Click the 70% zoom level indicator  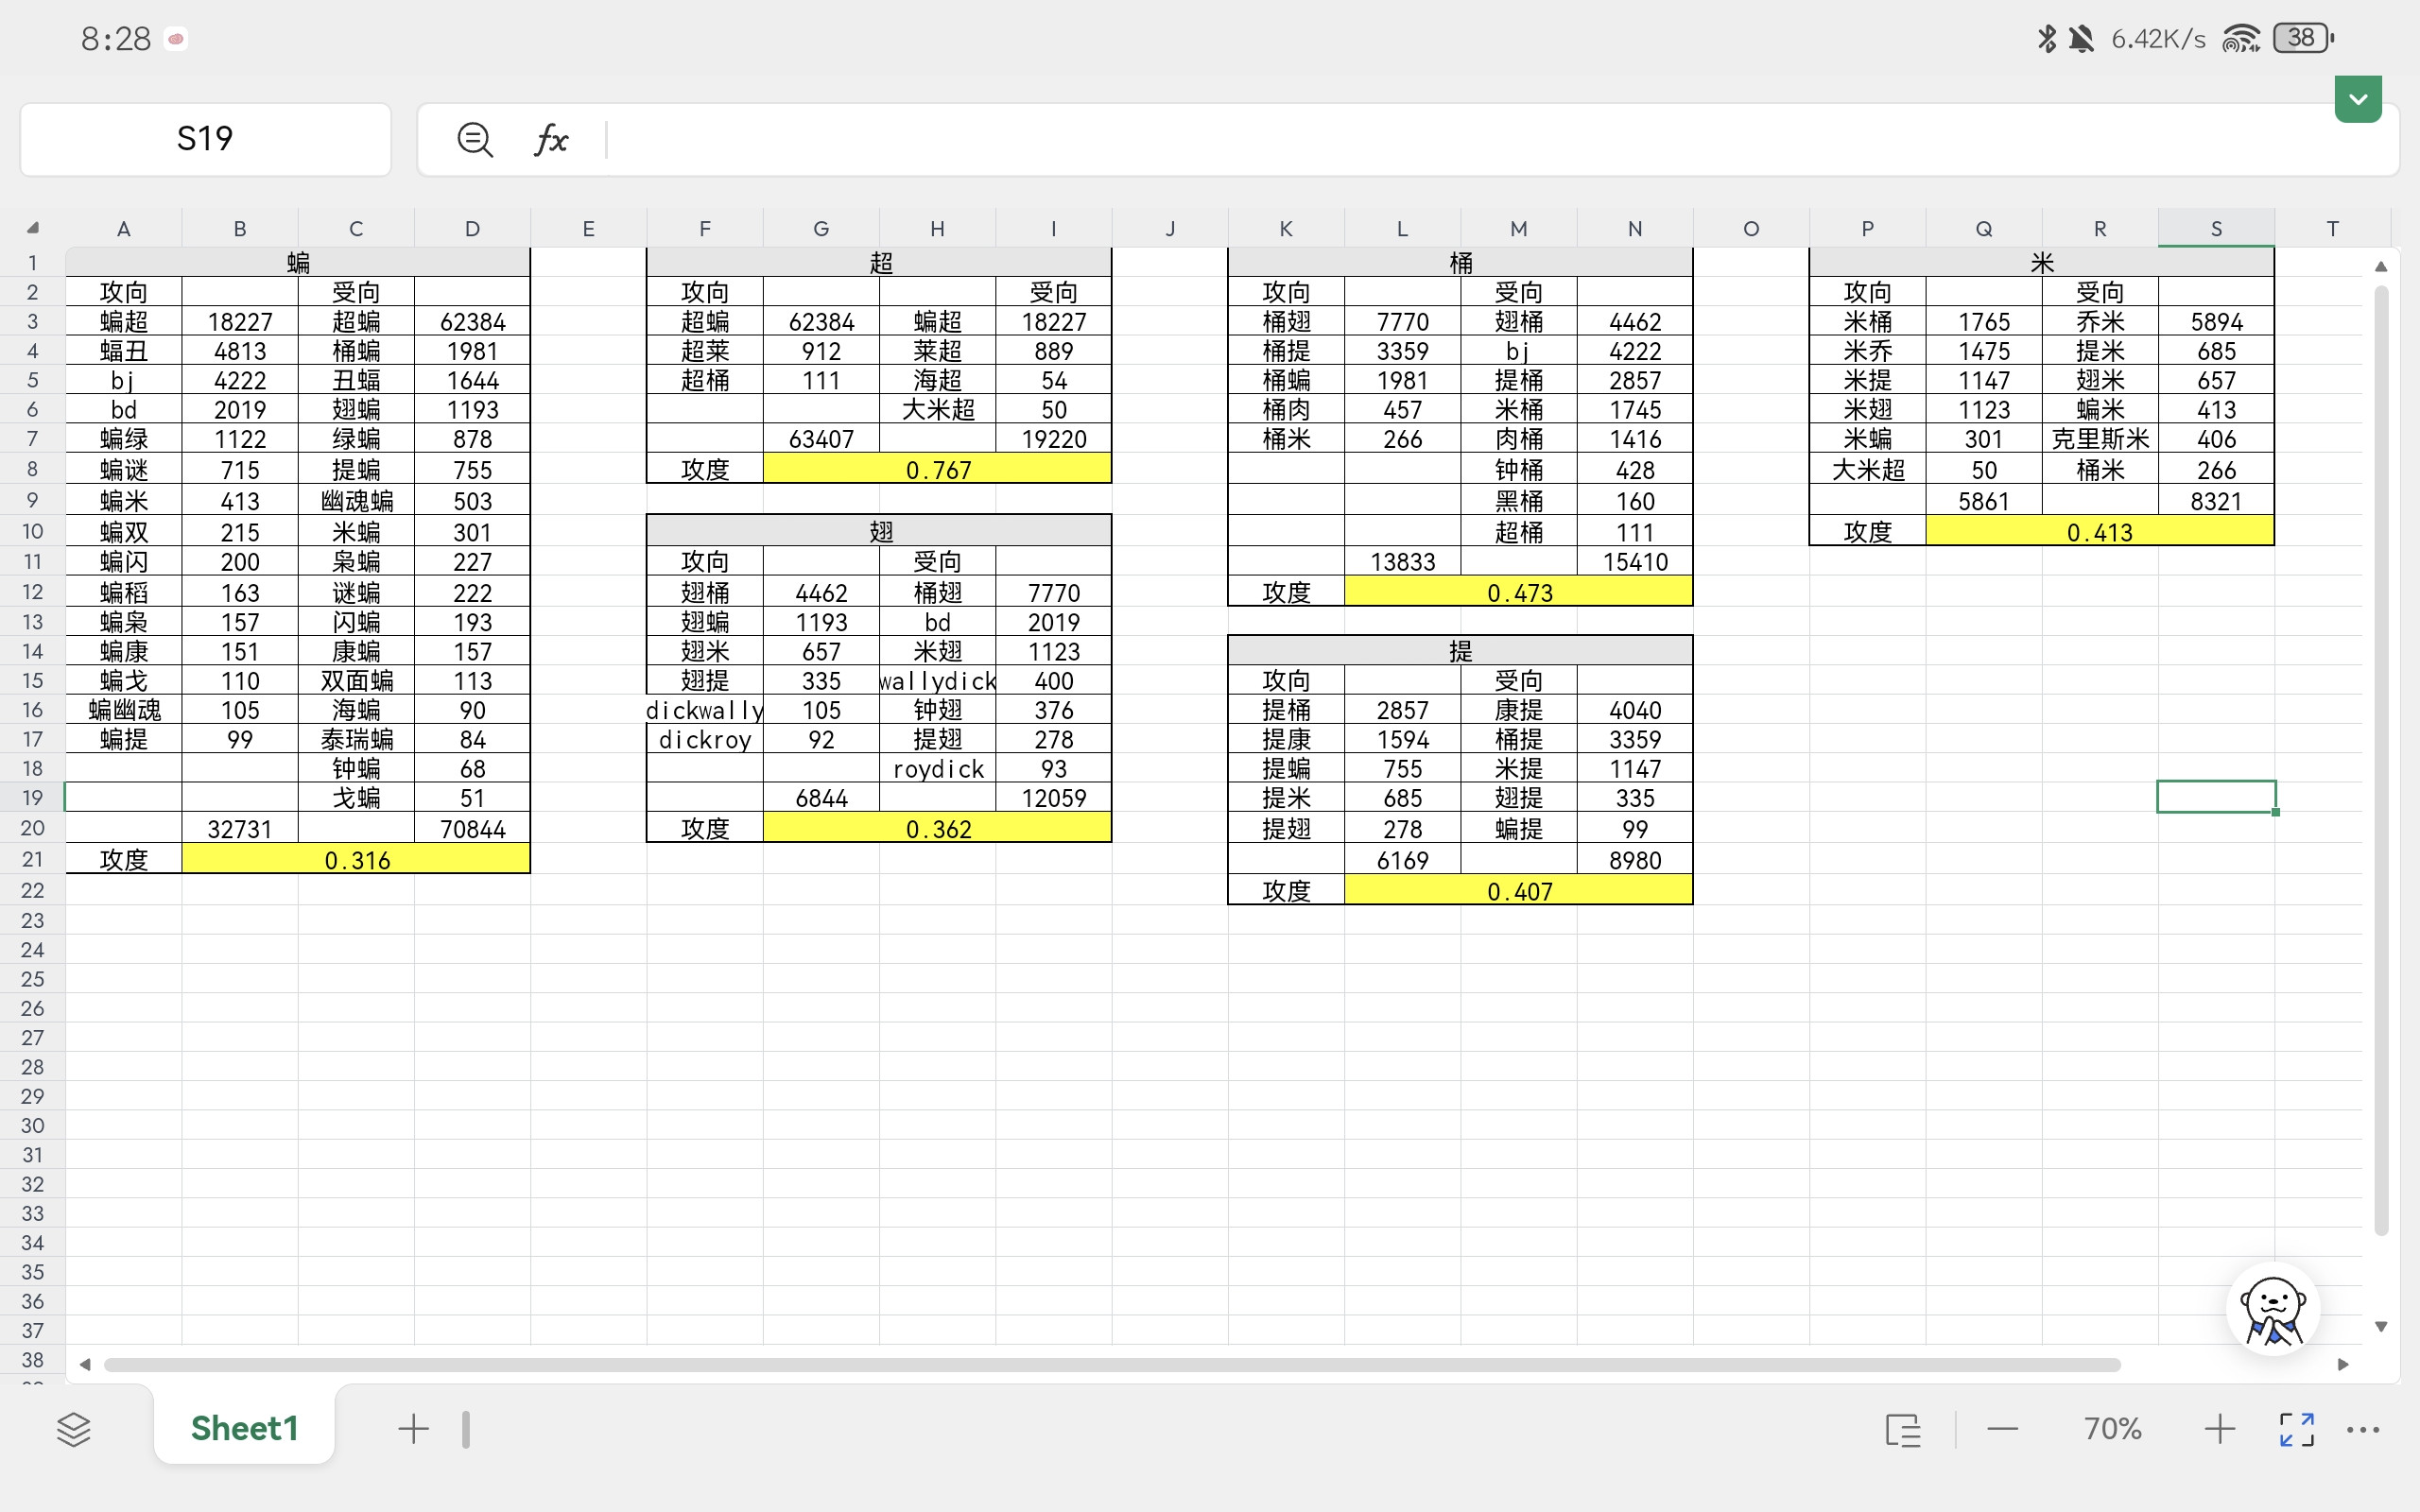(2112, 1429)
